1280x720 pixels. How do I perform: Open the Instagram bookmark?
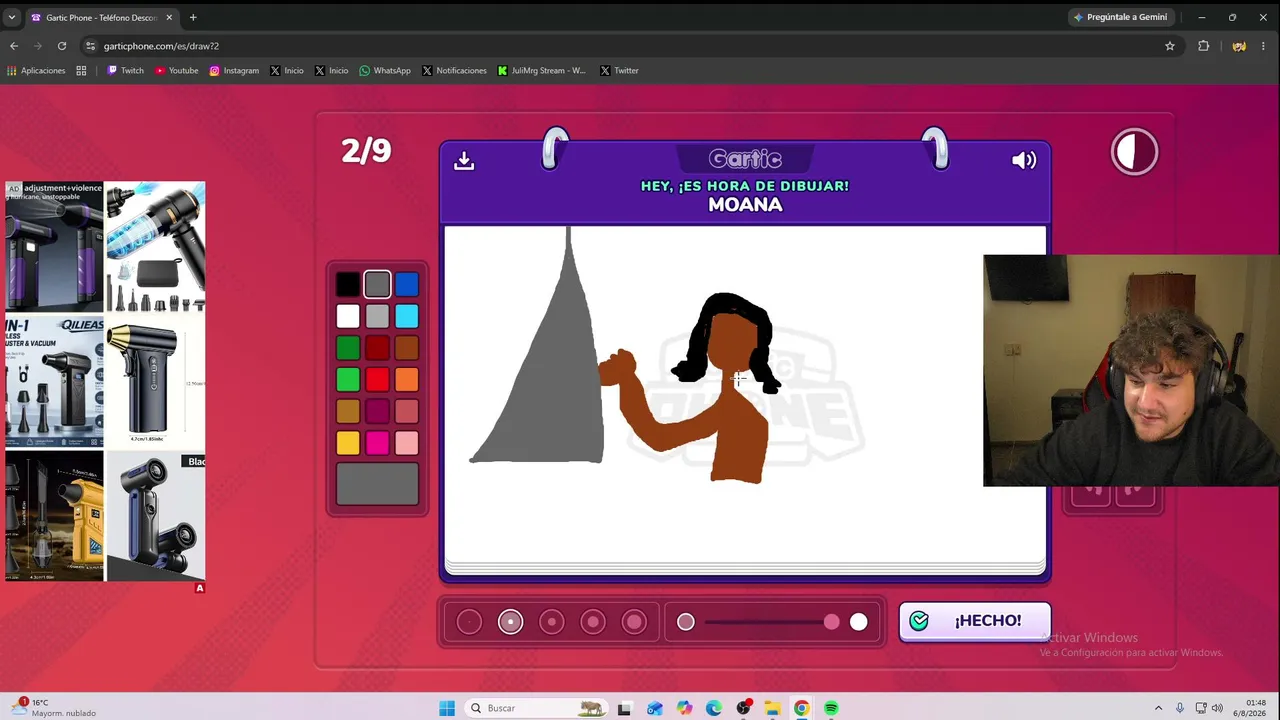[234, 71]
